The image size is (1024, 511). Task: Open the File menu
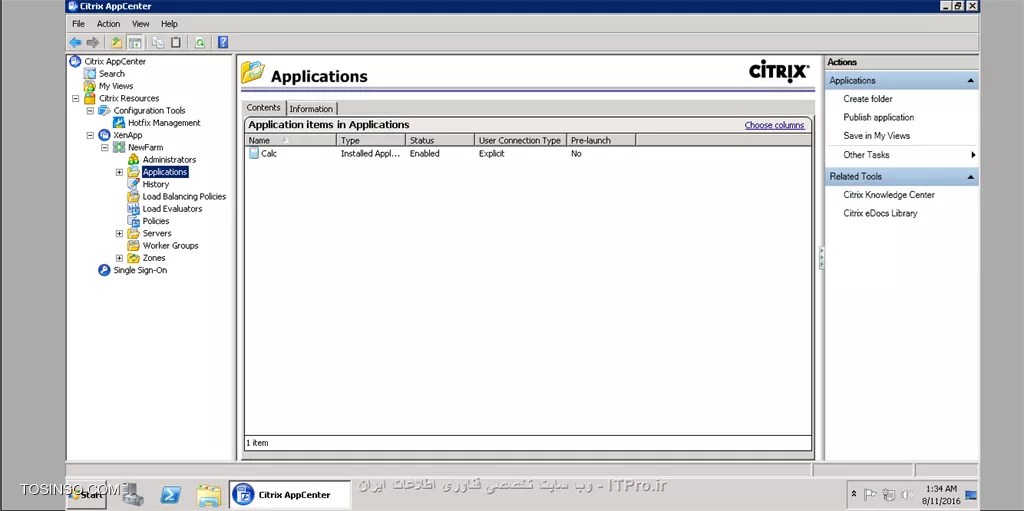point(78,24)
